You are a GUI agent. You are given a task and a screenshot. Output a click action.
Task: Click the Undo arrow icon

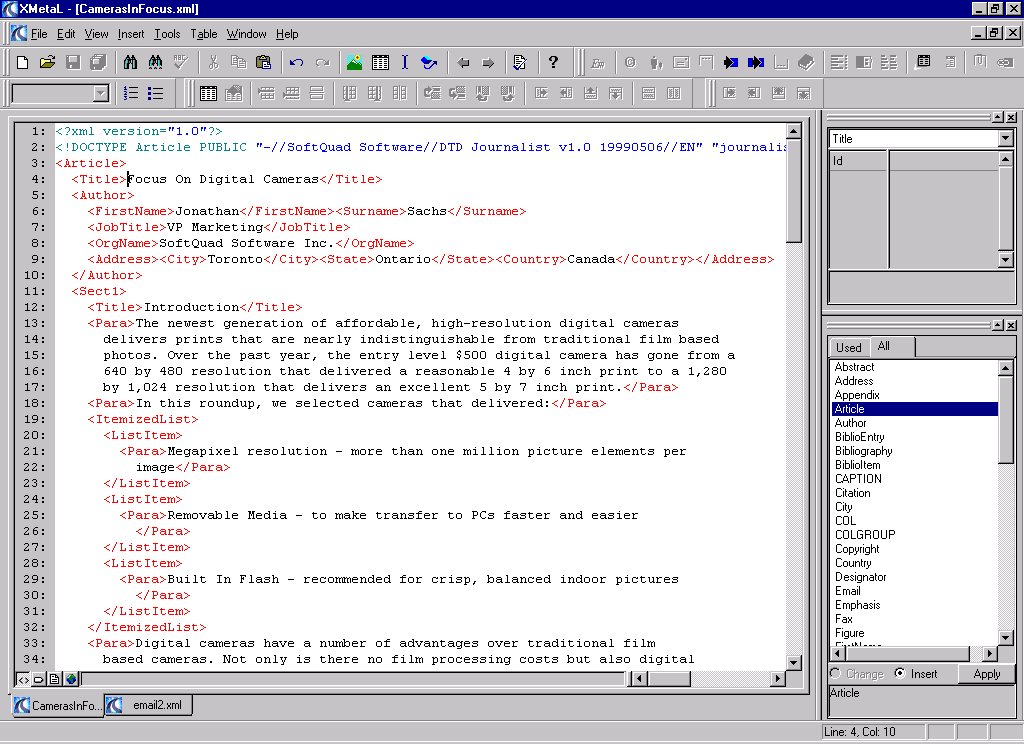(x=296, y=63)
